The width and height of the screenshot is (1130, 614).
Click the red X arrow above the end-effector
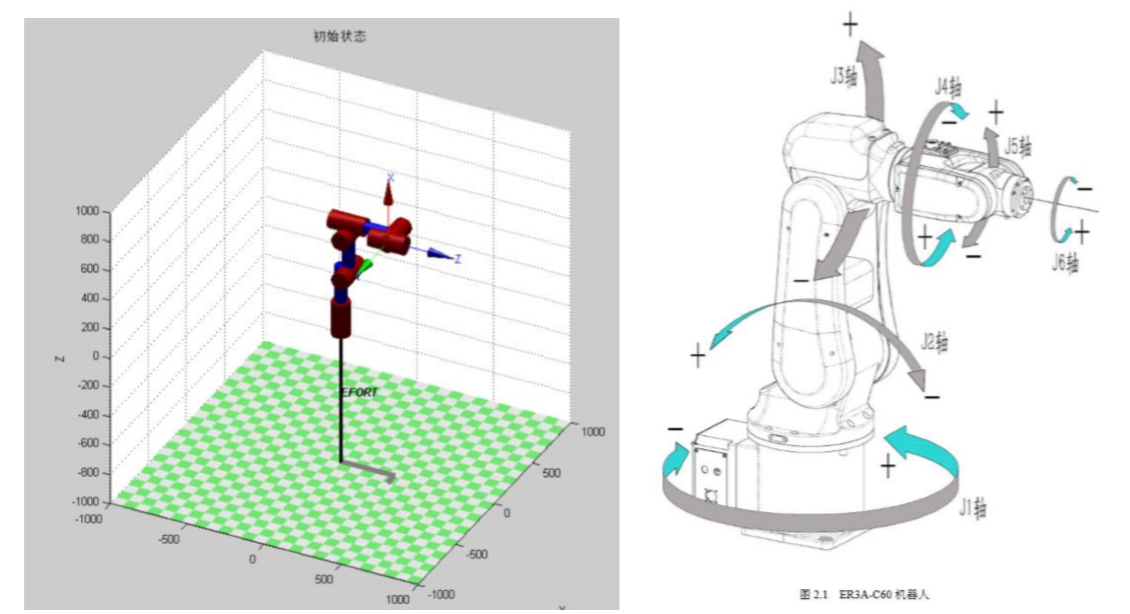388,193
